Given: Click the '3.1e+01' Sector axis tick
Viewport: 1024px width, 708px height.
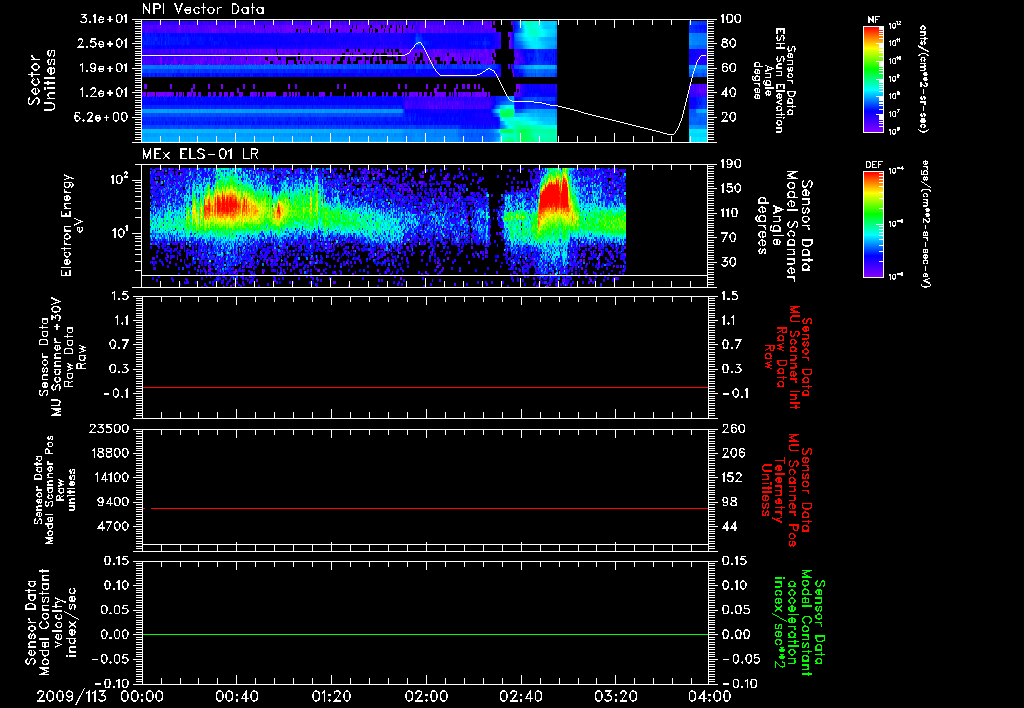Looking at the screenshot, I should 104,19.
